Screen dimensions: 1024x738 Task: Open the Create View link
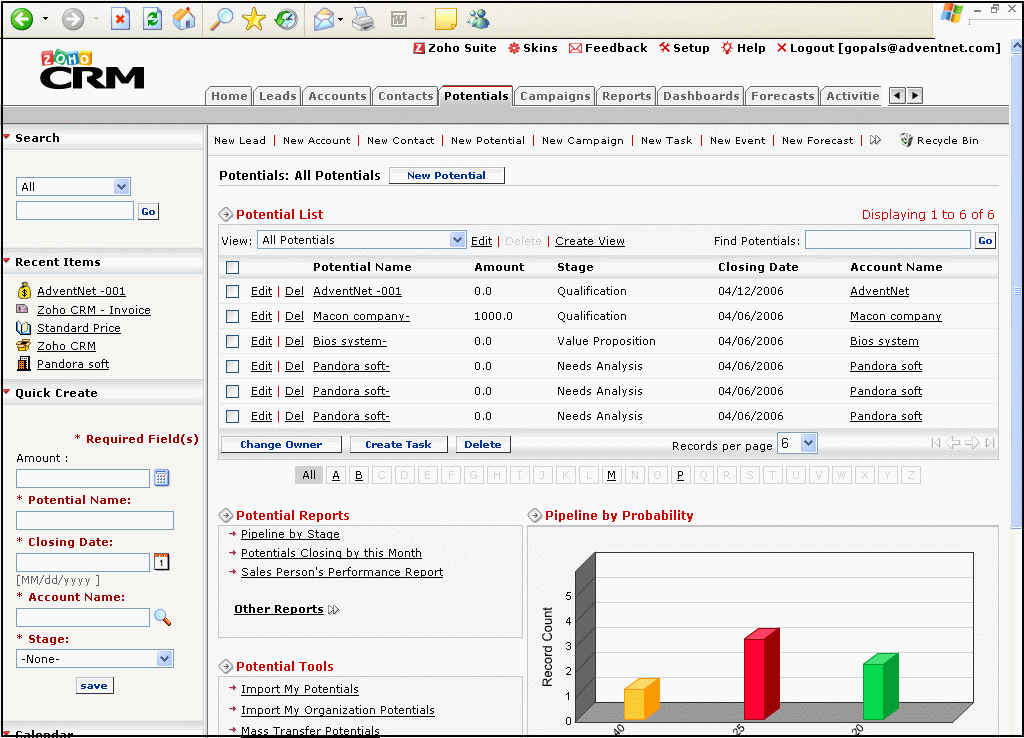tap(590, 241)
